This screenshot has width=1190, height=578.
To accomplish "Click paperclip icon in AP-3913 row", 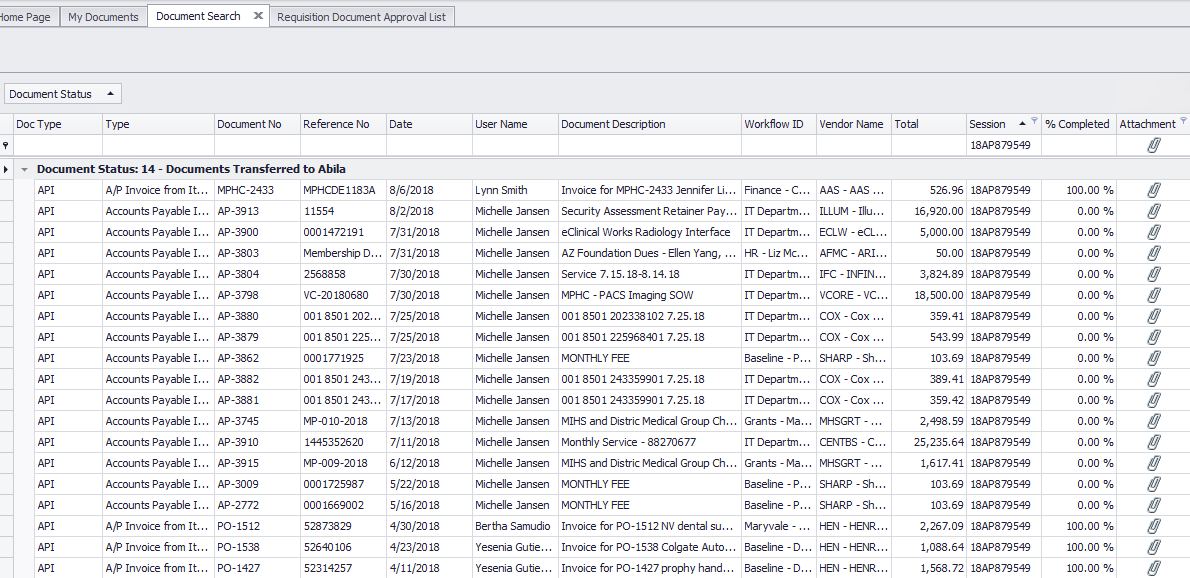I will pos(1153,211).
